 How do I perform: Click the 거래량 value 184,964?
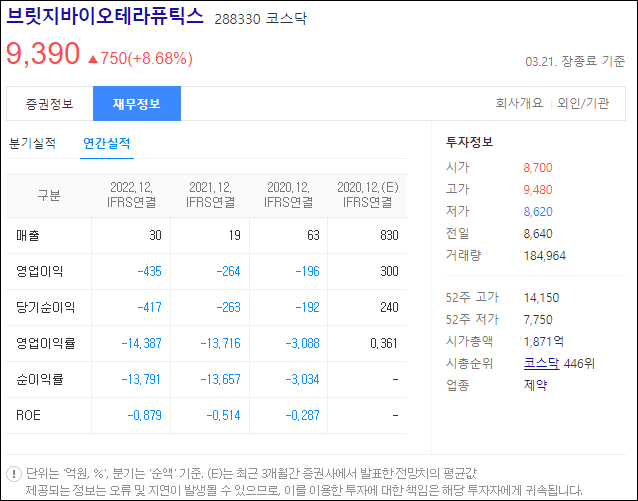(x=545, y=256)
